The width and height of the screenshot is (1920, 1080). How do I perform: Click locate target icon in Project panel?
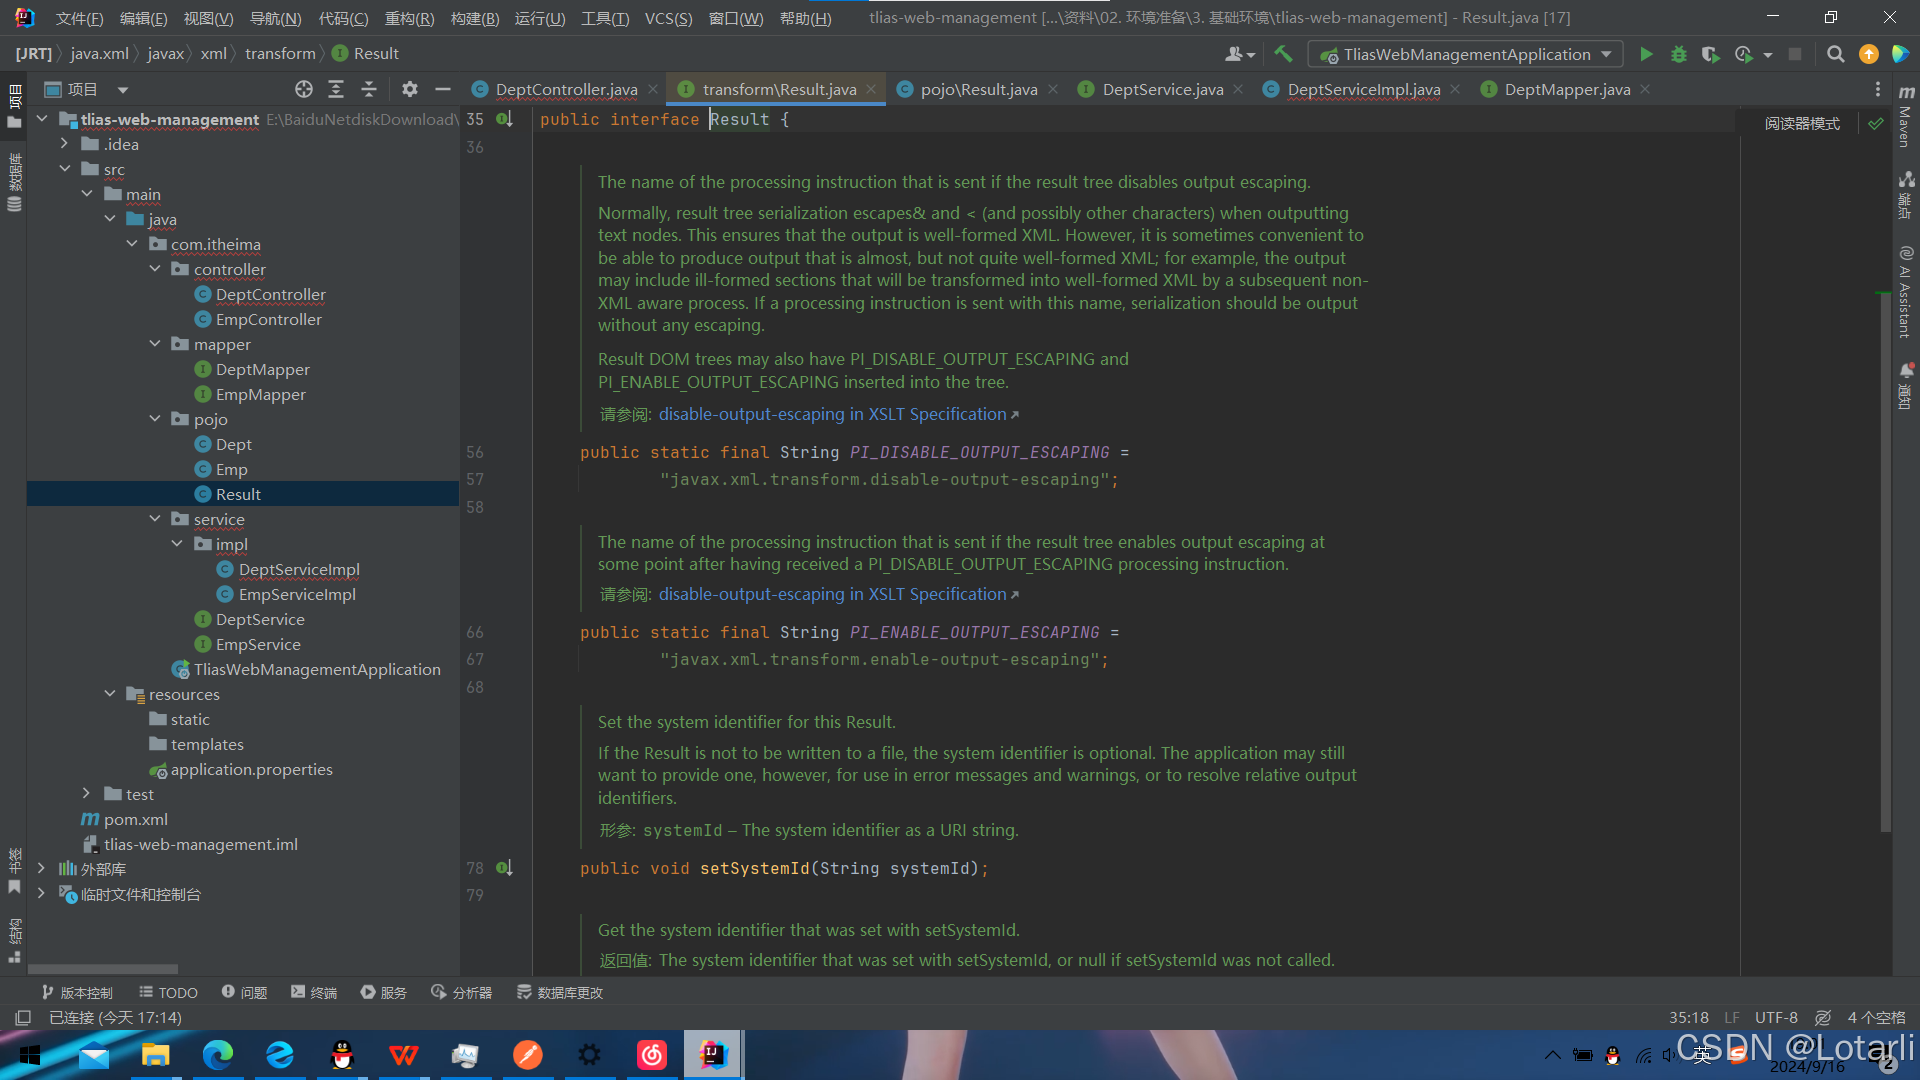304,89
